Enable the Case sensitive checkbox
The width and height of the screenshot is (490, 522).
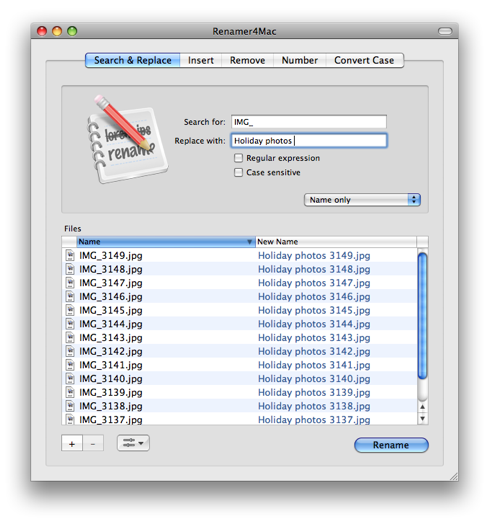pos(238,173)
